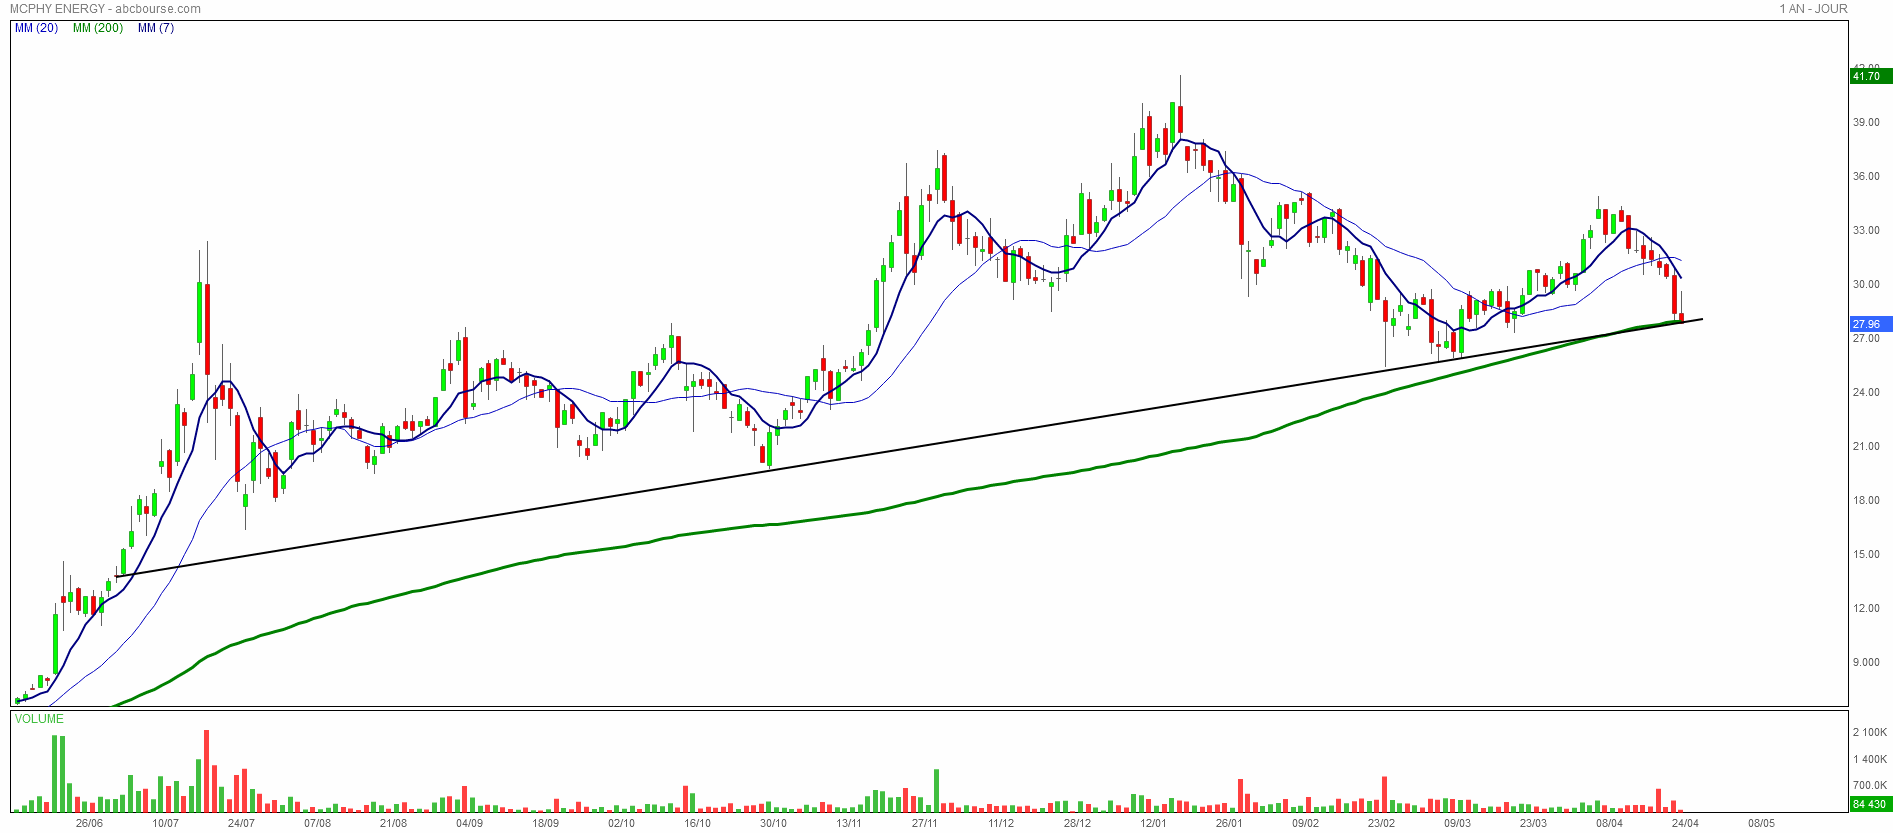Screen dimensions: 1893x833
Task: Click the 1 400K volume axis label
Action: (x=1870, y=760)
